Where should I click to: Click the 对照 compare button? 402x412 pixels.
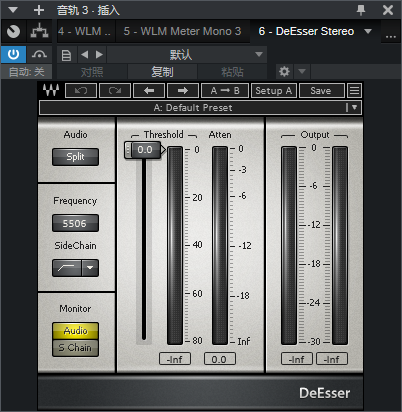click(x=92, y=72)
